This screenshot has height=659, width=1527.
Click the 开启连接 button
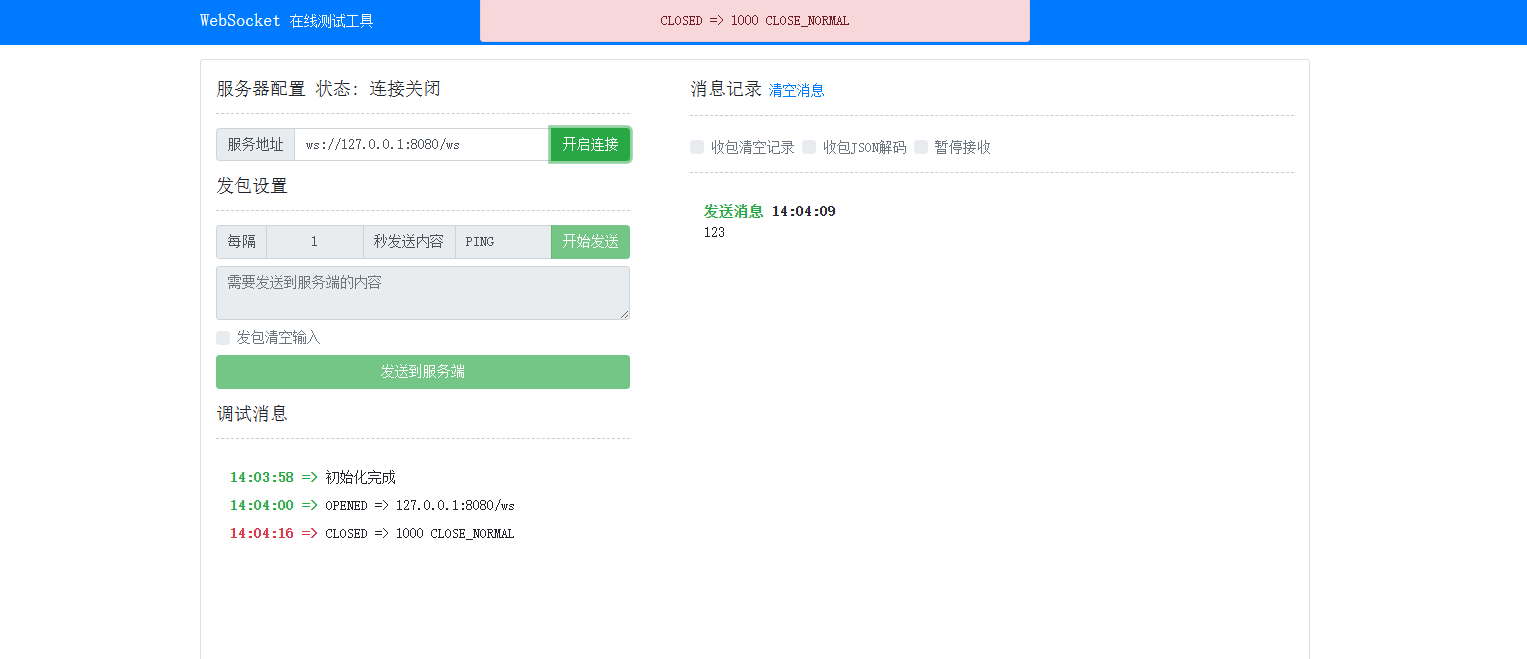click(x=590, y=144)
